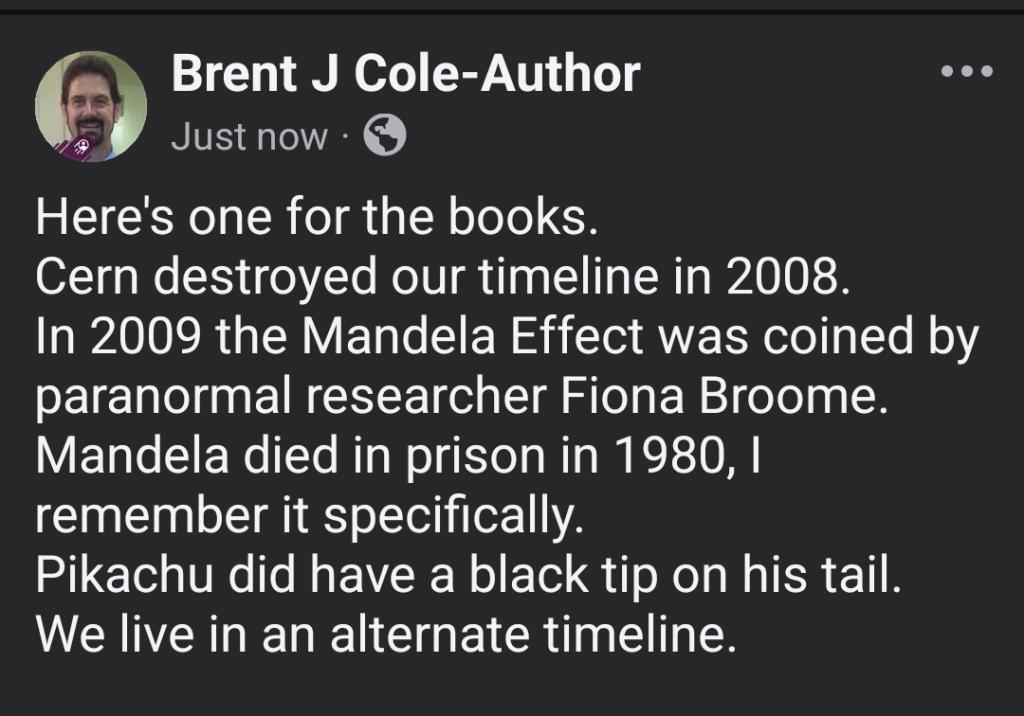Open Brent J Cole's profile picture
The image size is (1024, 716).
(91, 105)
